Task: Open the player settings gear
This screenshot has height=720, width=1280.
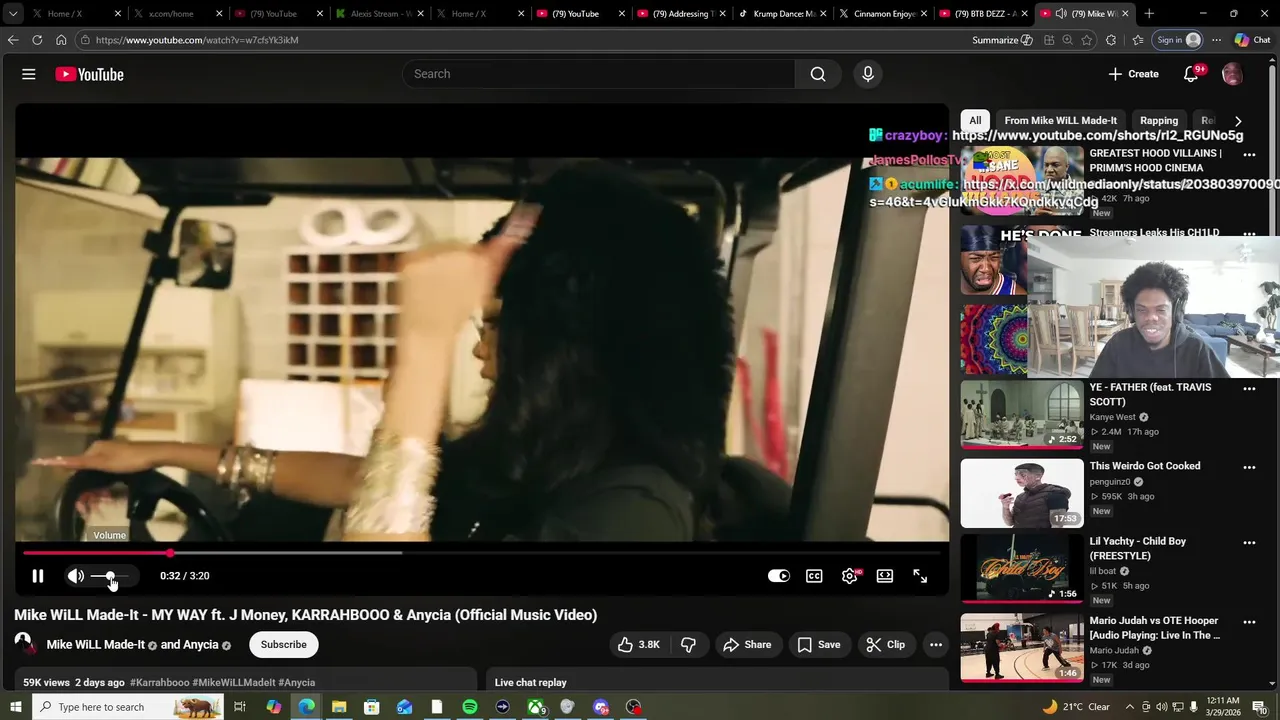Action: click(850, 576)
